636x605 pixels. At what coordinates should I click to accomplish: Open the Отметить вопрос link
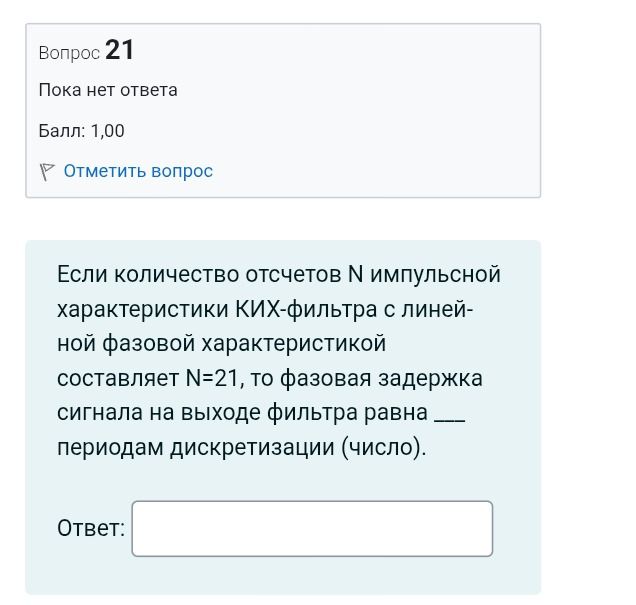coord(138,171)
